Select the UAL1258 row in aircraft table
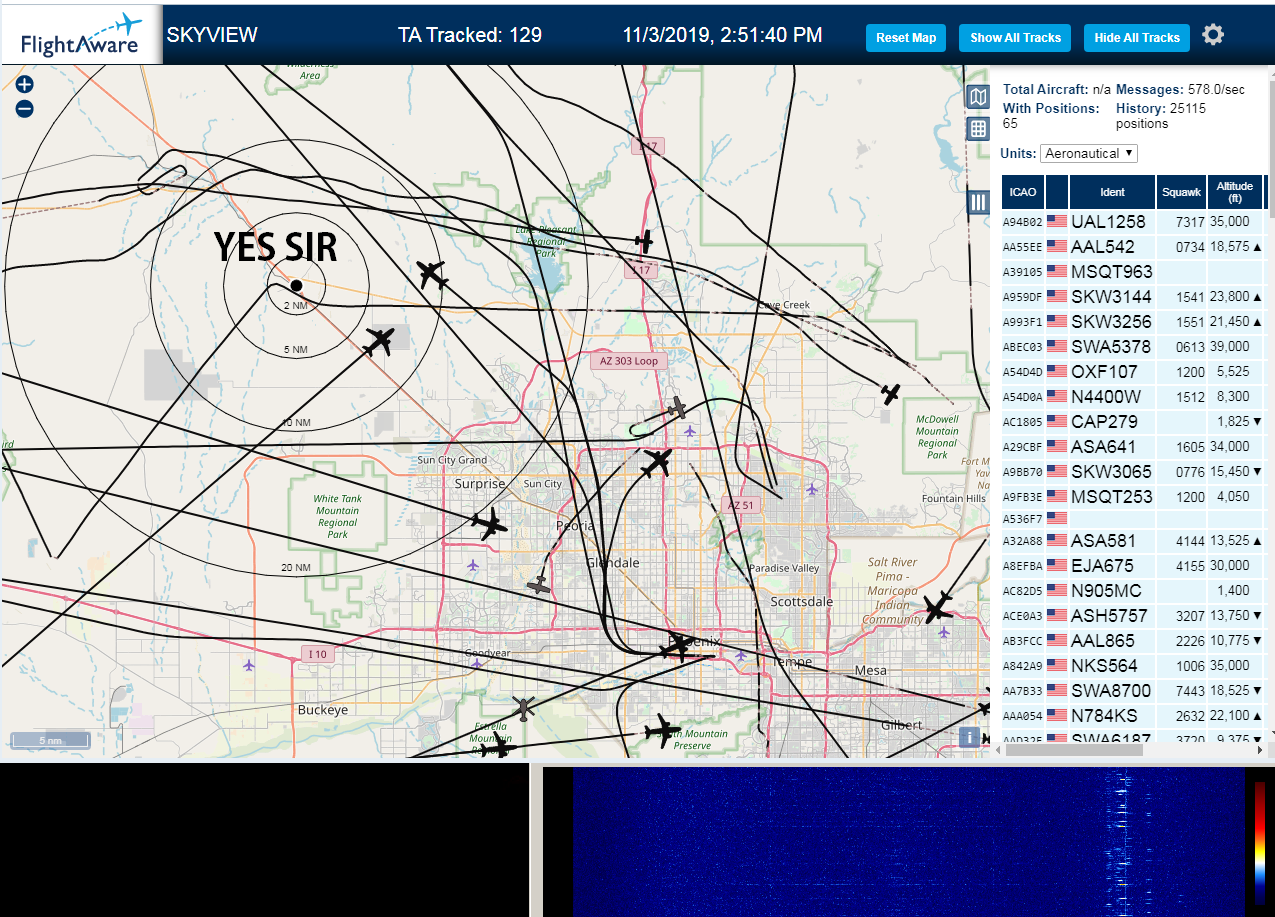Viewport: 1275px width, 917px height. 1134,222
